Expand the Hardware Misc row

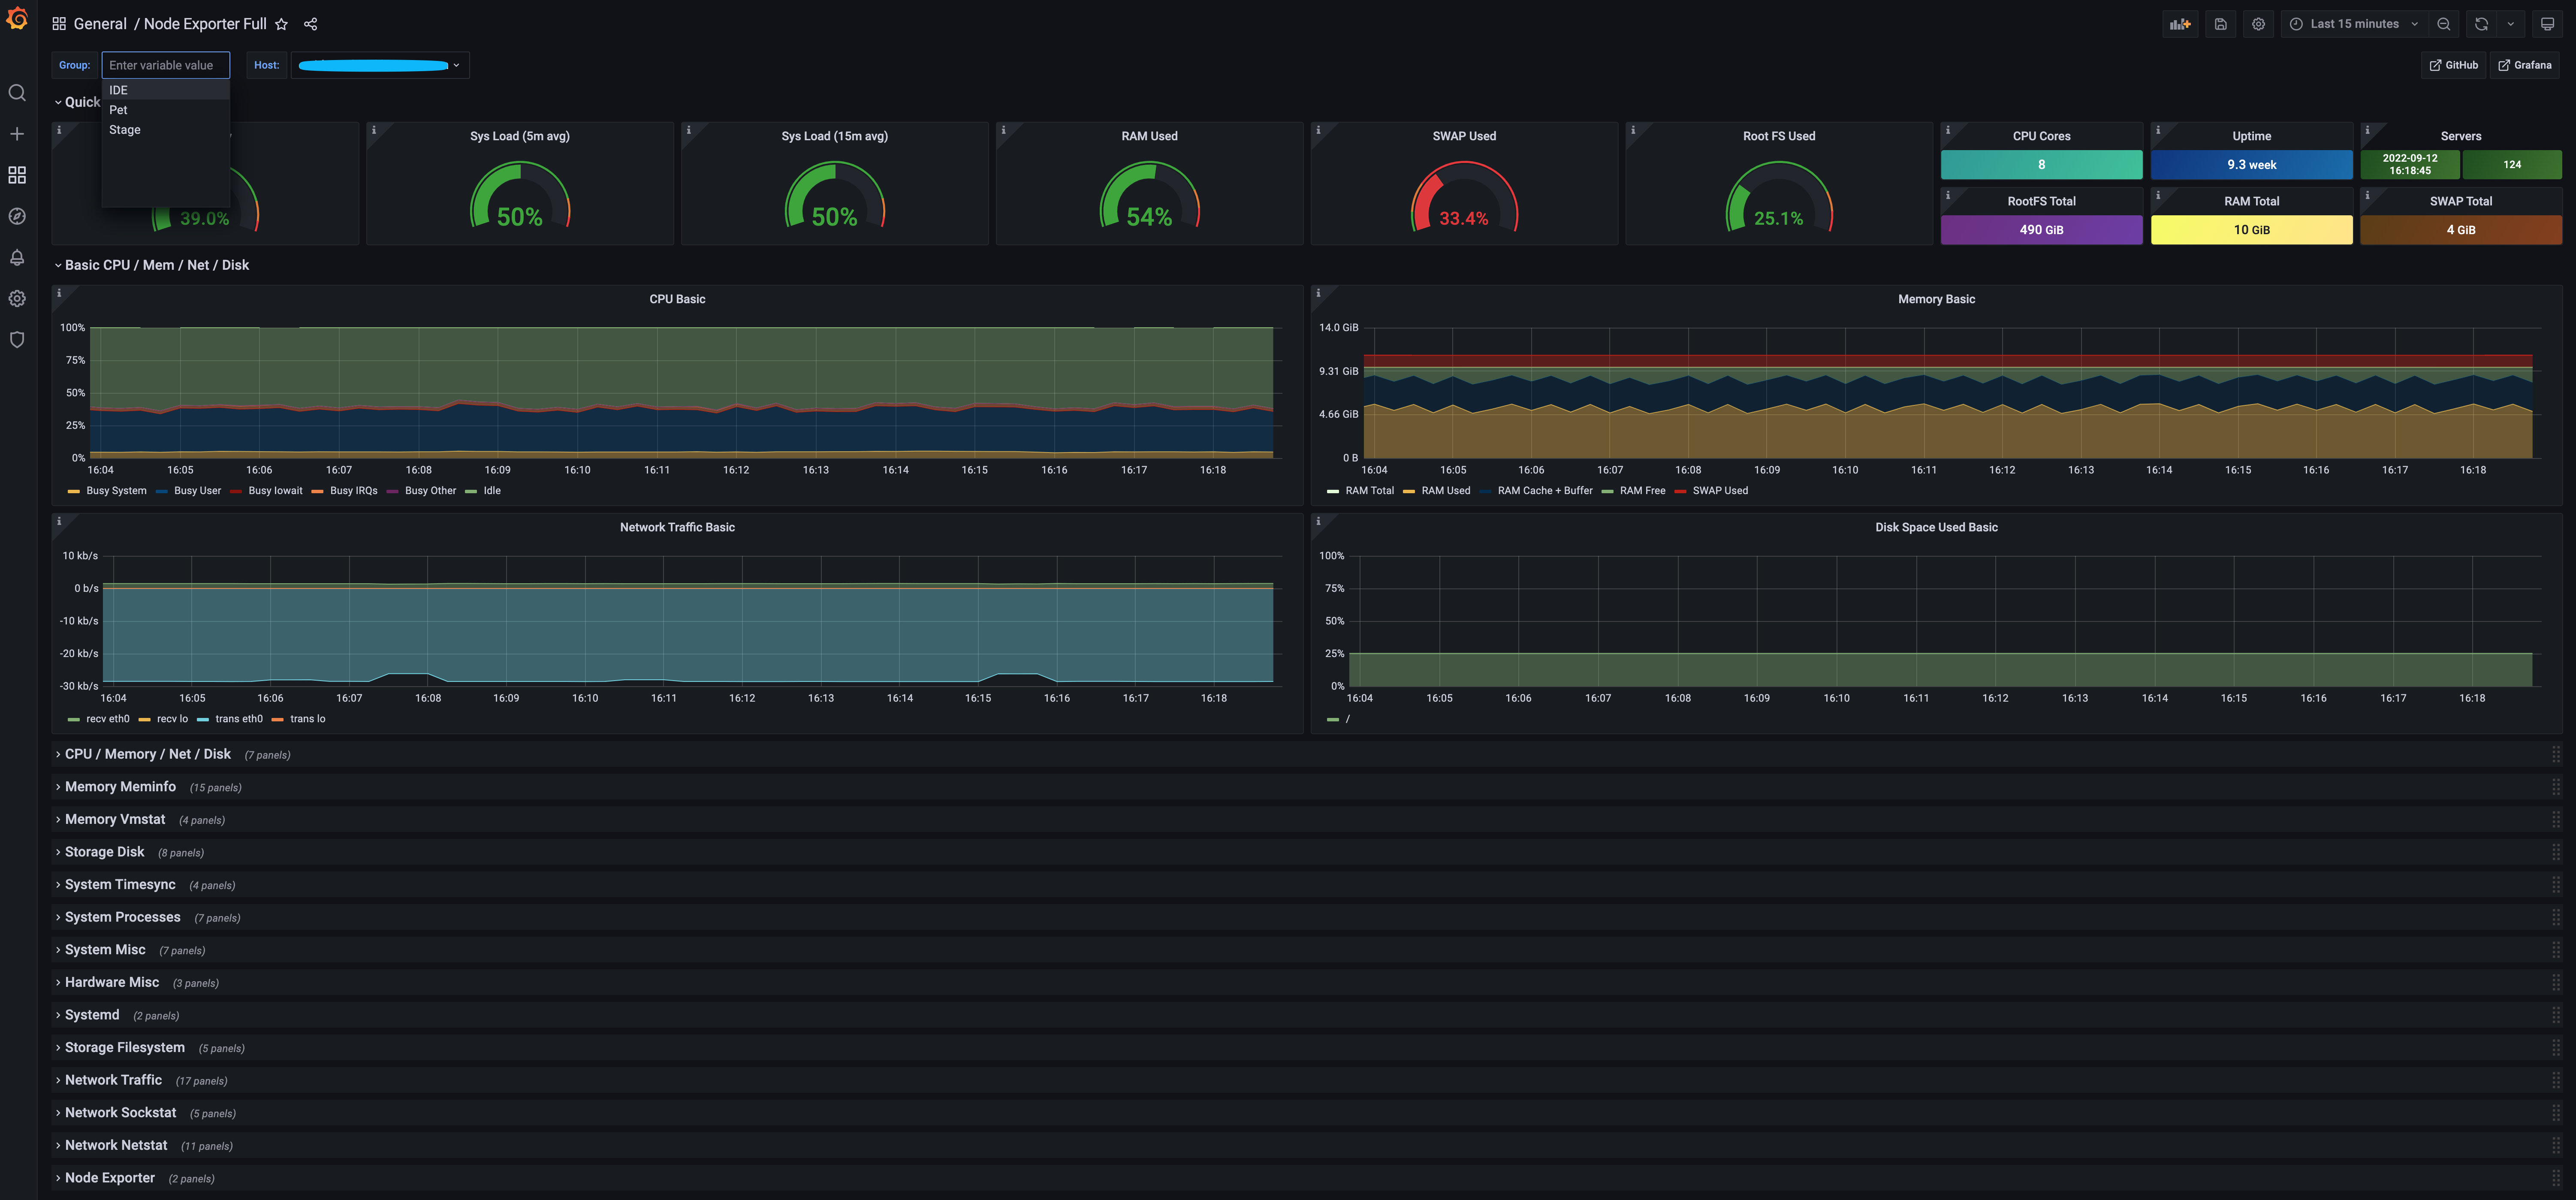(111, 982)
